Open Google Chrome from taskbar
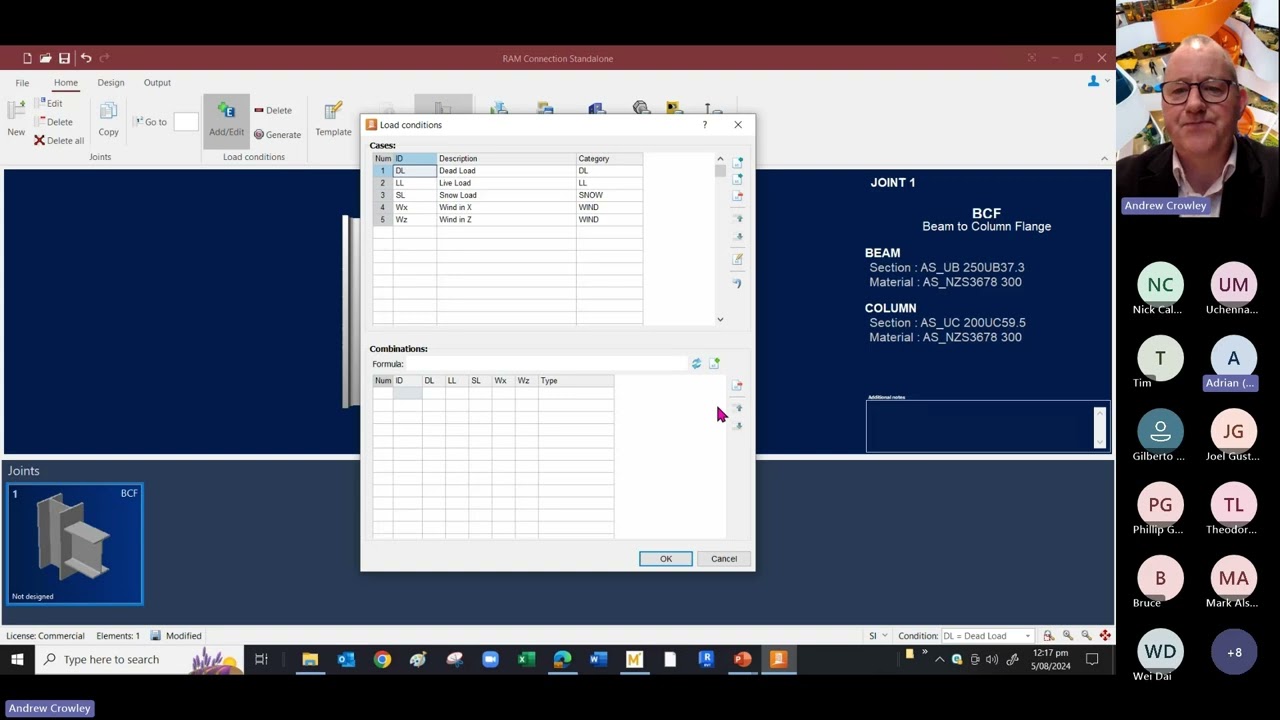1280x720 pixels. click(382, 659)
